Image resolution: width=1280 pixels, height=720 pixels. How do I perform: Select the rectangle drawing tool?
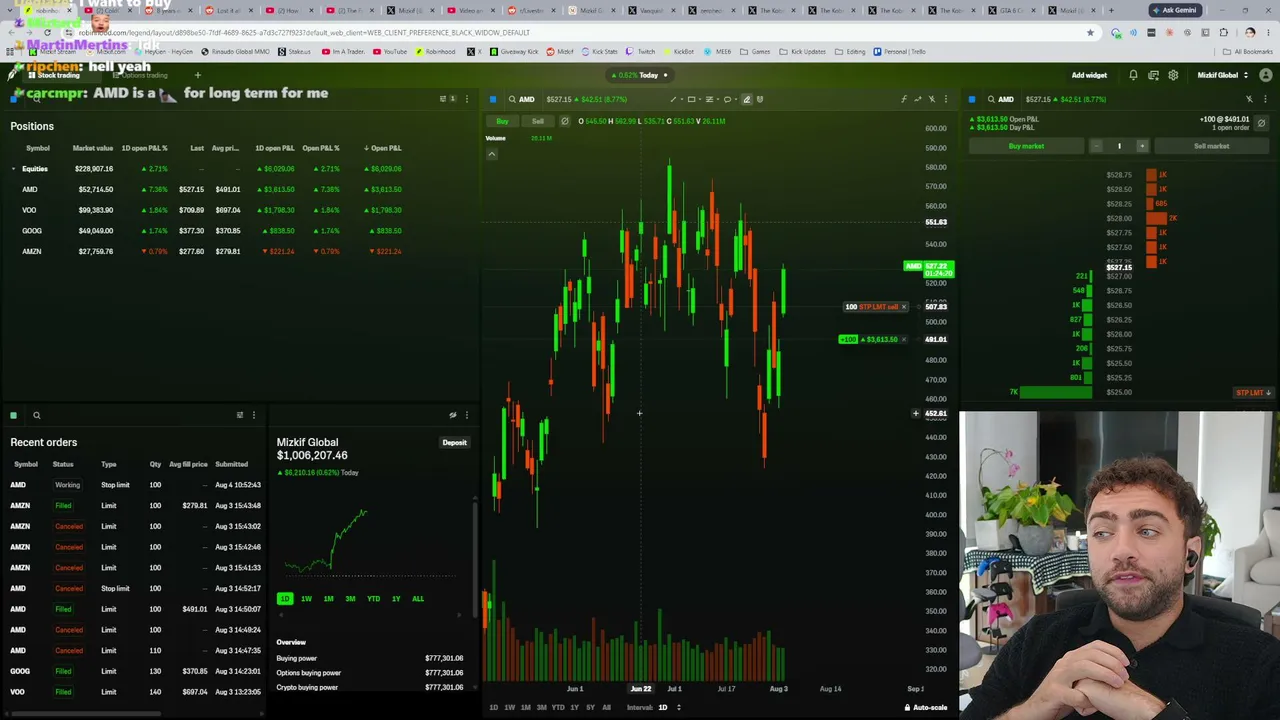(x=691, y=99)
